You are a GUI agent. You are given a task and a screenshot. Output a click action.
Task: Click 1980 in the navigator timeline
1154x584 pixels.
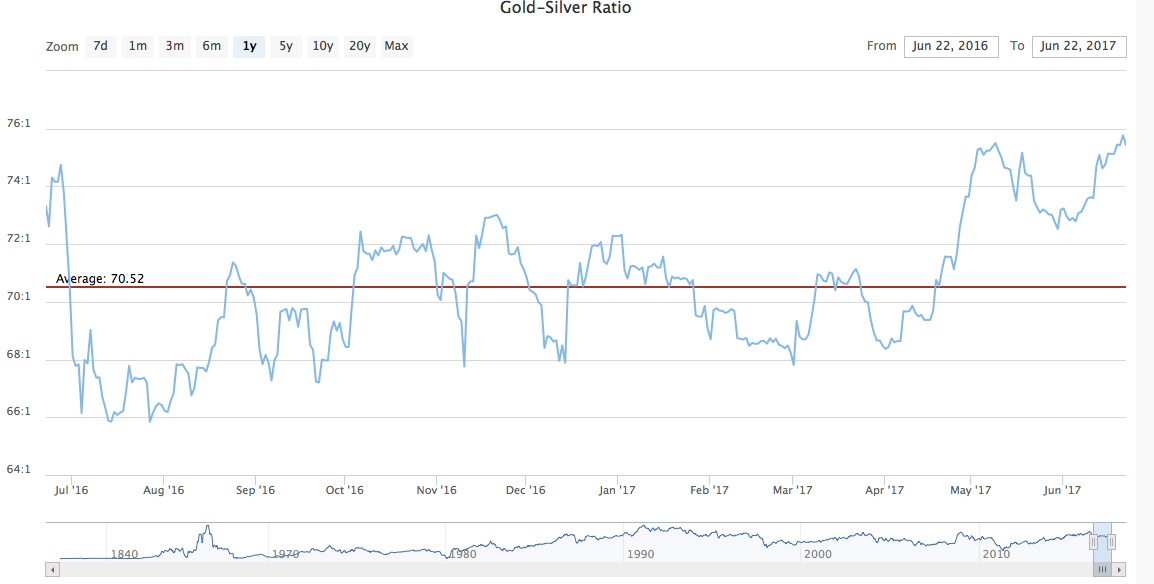point(462,554)
